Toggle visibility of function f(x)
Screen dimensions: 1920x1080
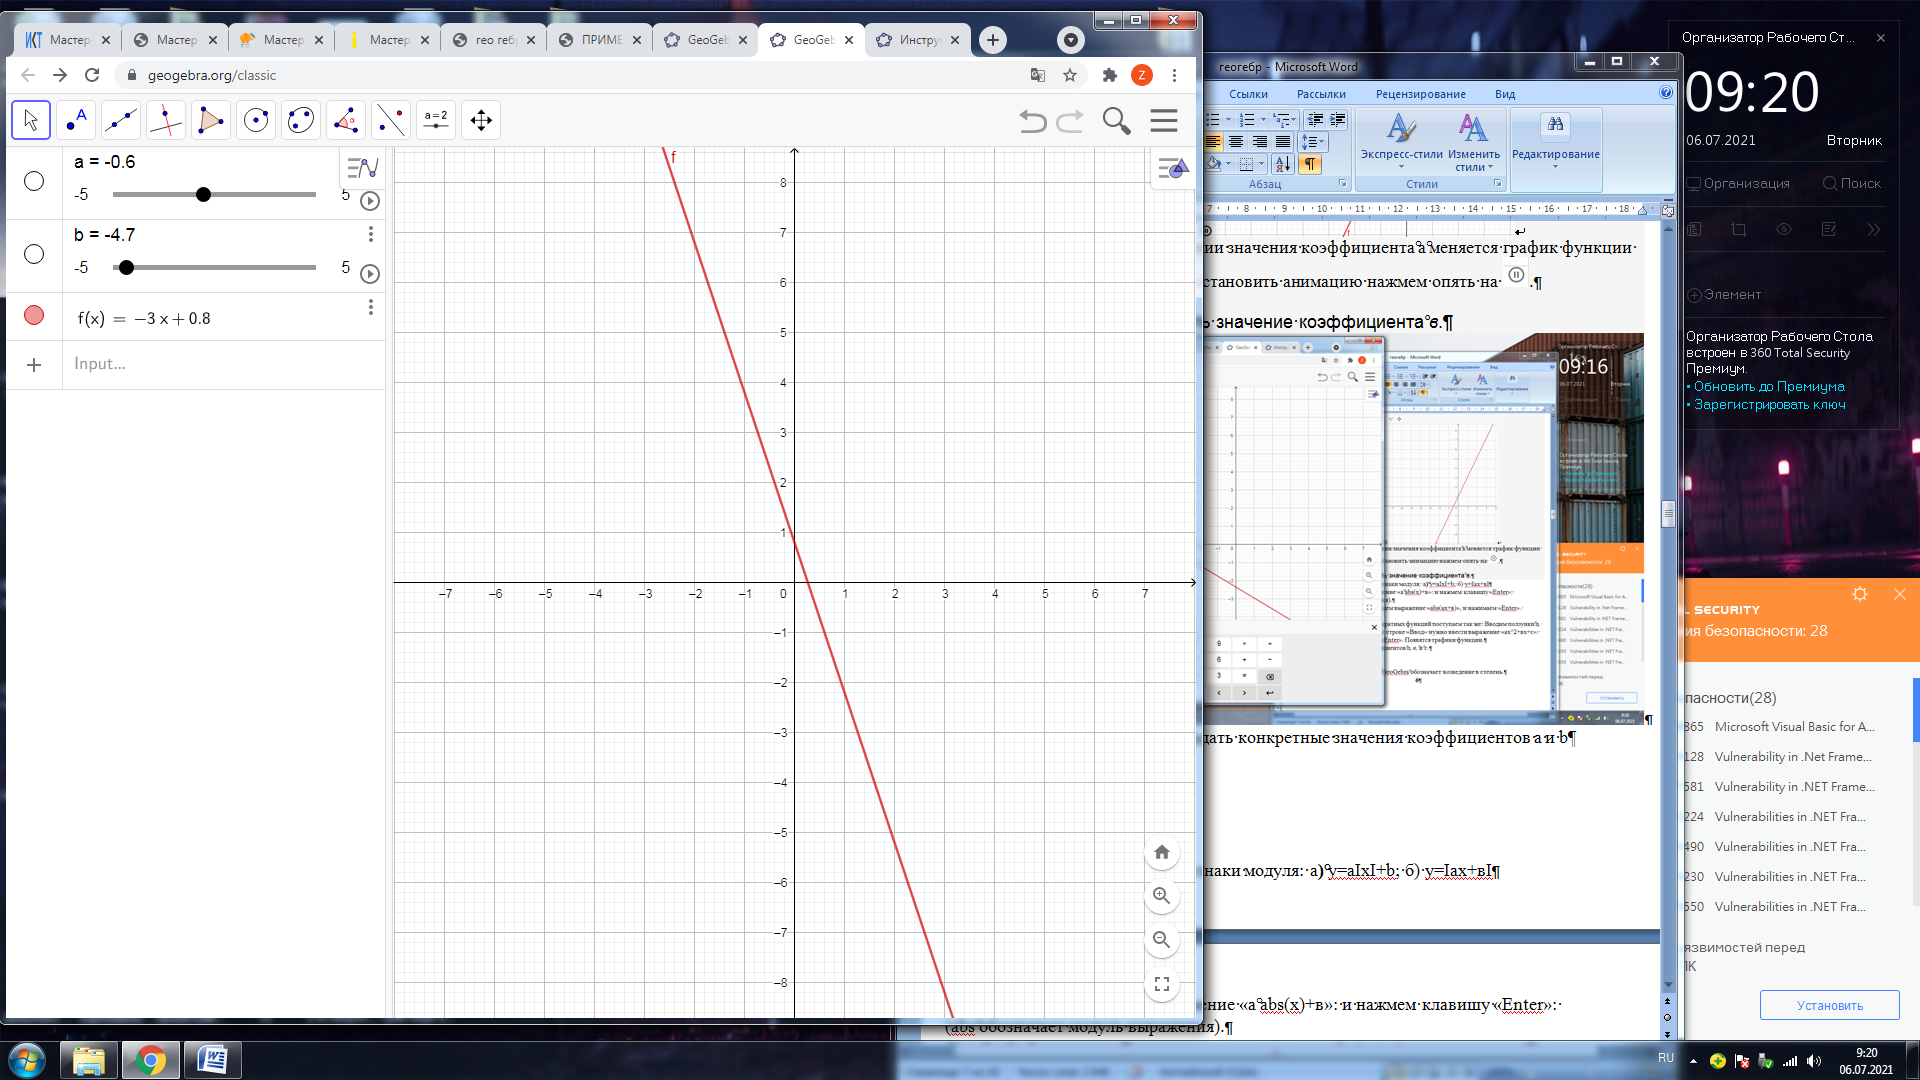click(x=34, y=315)
